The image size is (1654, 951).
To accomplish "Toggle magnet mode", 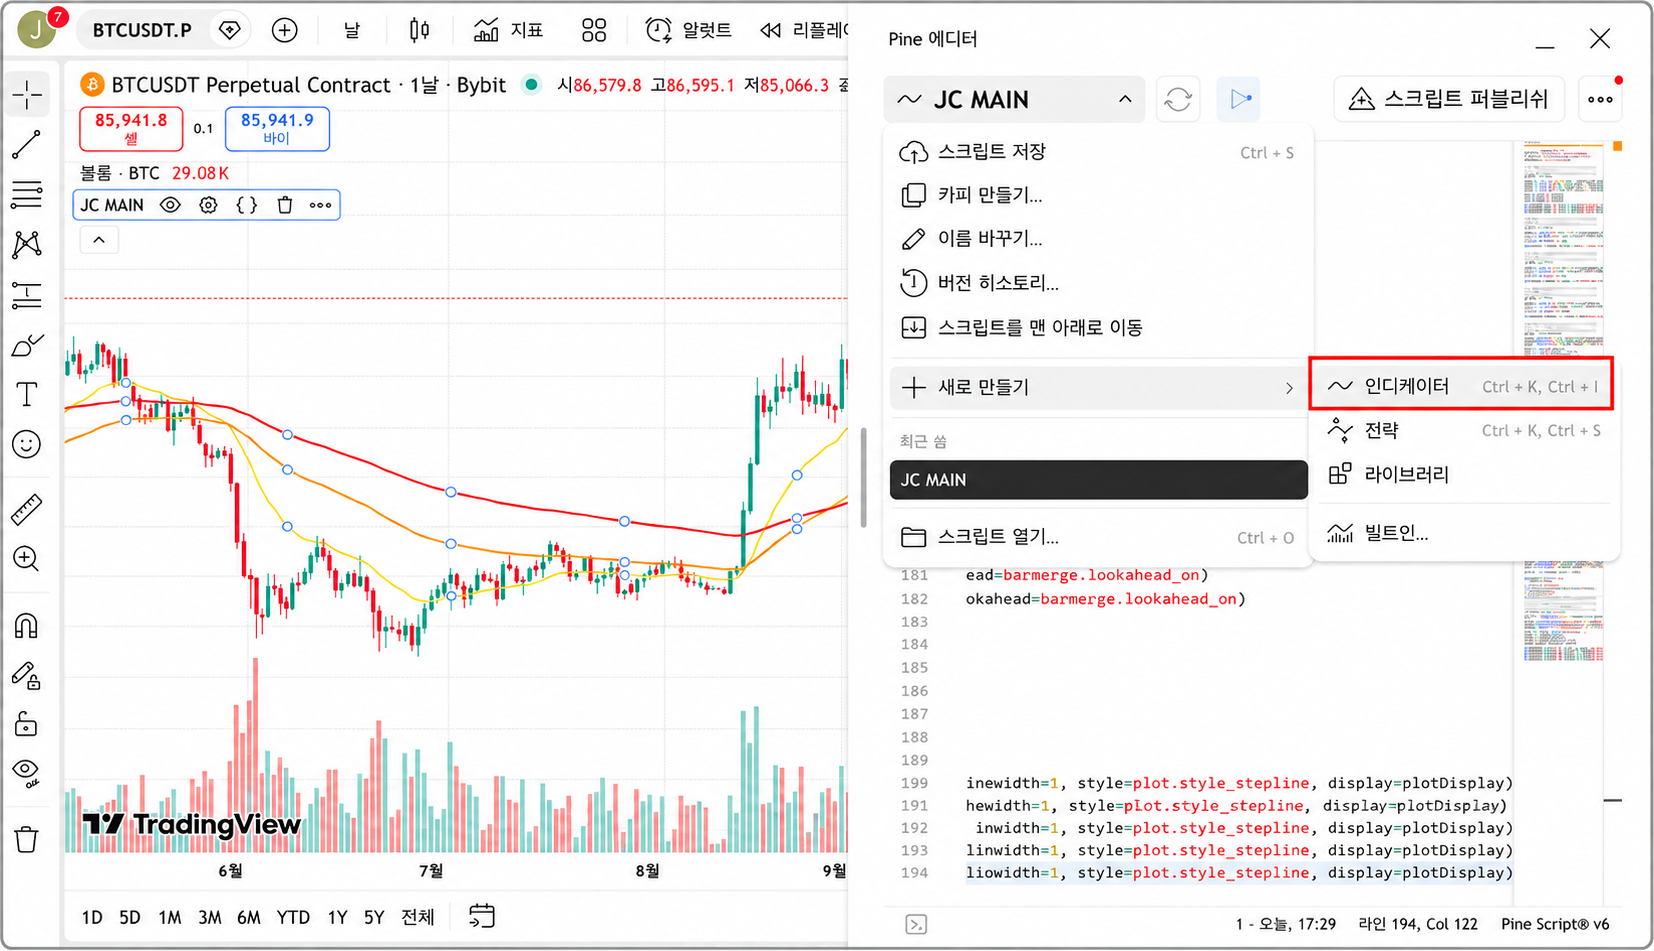I will coord(27,626).
